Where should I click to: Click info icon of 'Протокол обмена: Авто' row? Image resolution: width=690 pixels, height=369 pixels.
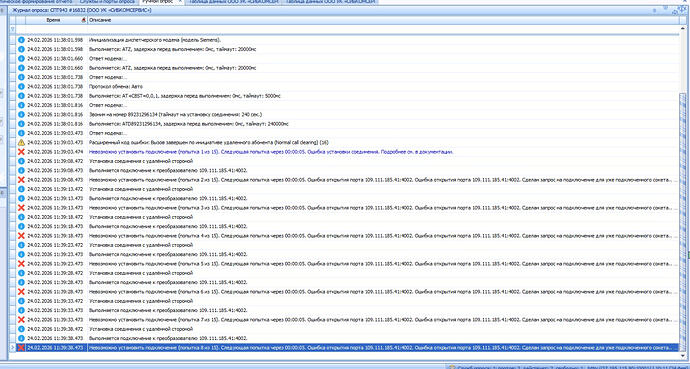coord(21,87)
